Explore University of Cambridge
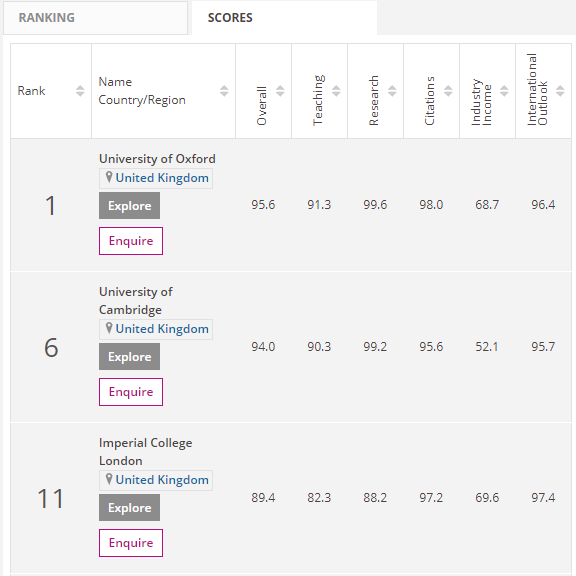The width and height of the screenshot is (576, 576). click(129, 357)
